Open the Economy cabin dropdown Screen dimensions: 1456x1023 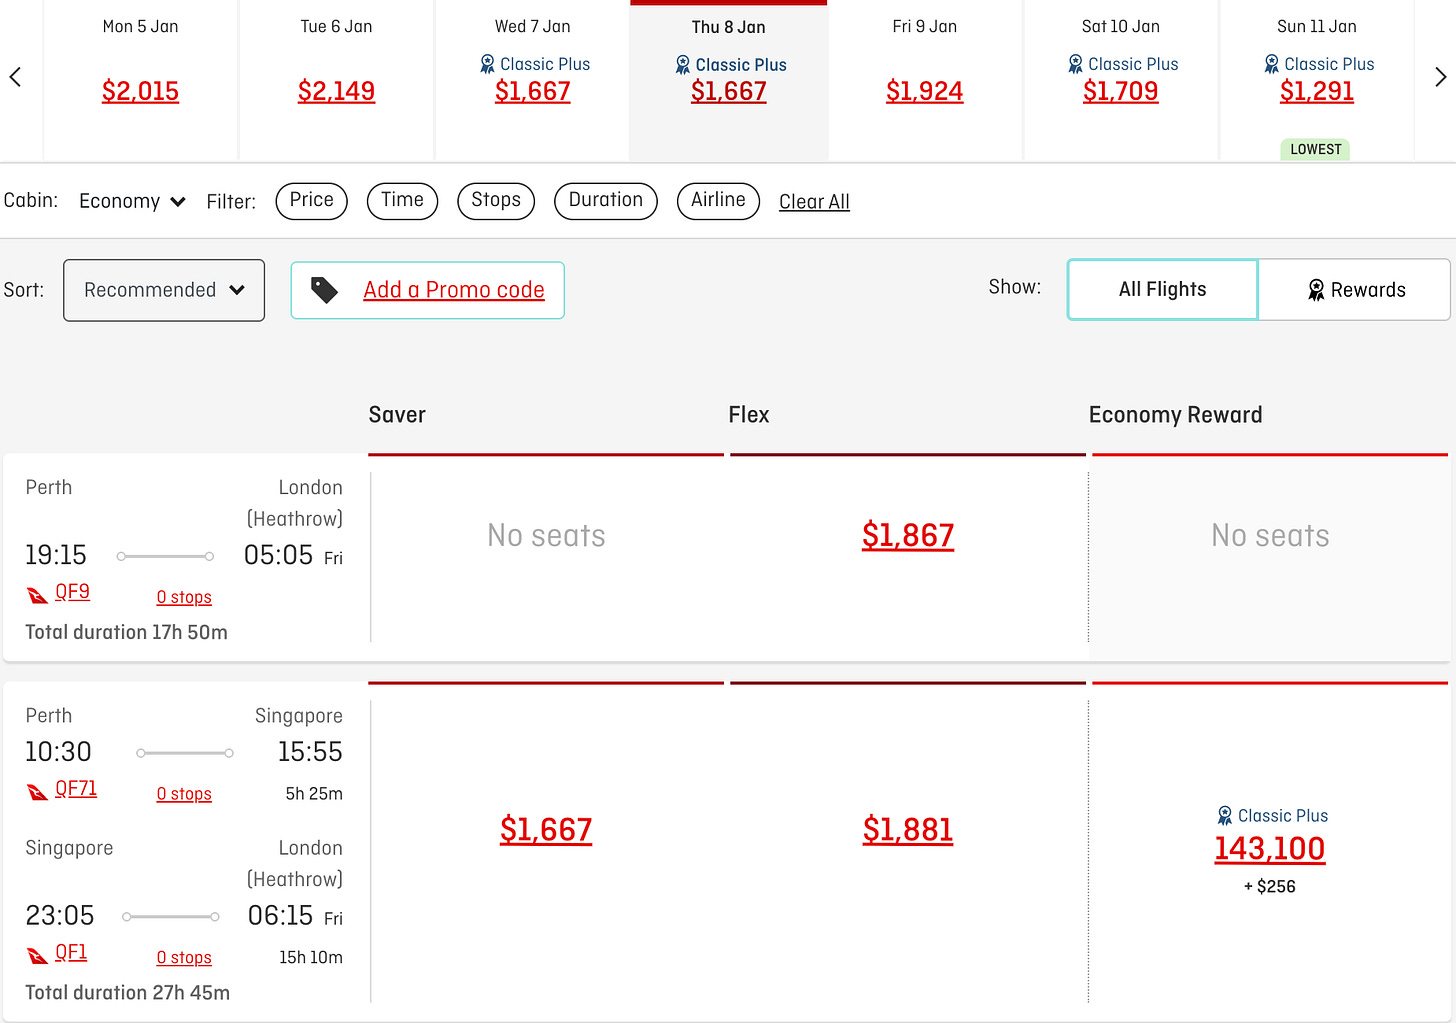click(132, 201)
